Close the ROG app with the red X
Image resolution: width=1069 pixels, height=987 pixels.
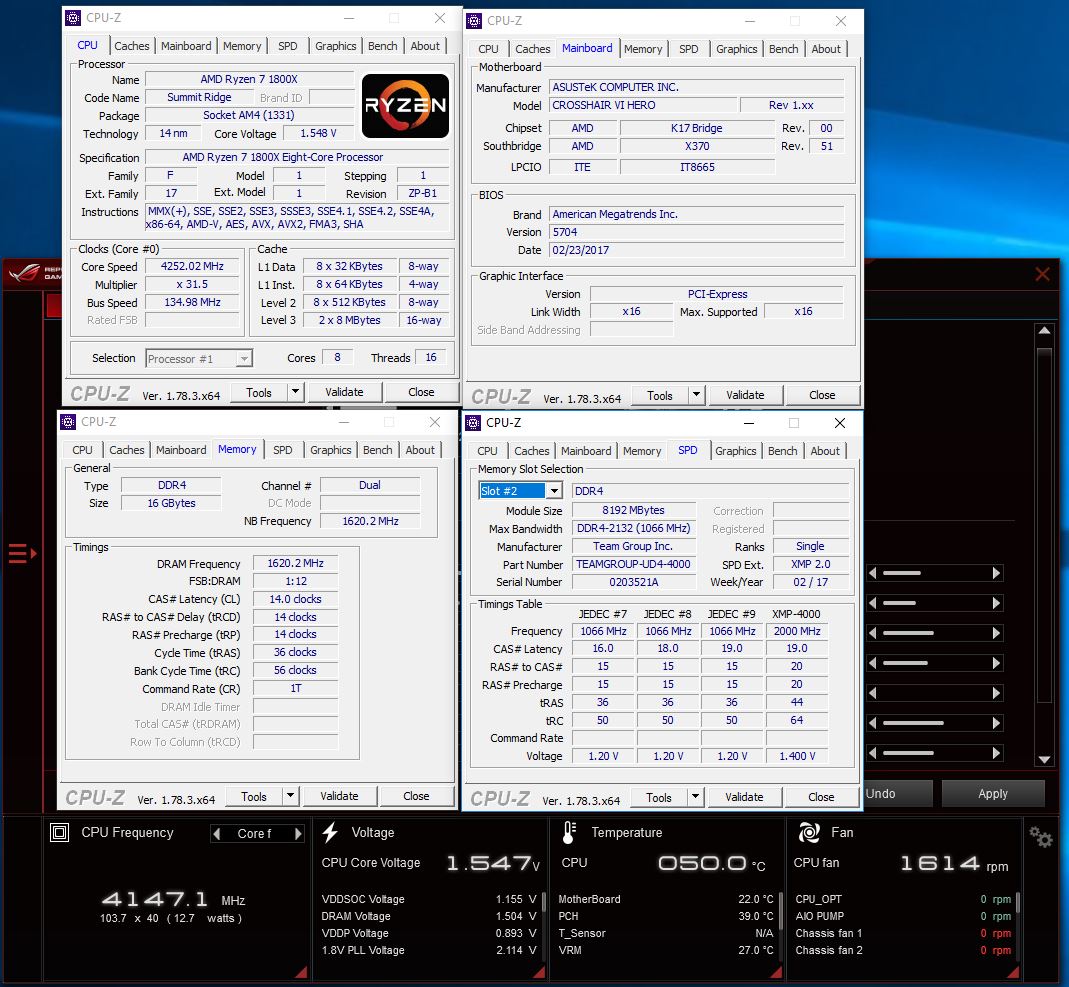pyautogui.click(x=1042, y=274)
